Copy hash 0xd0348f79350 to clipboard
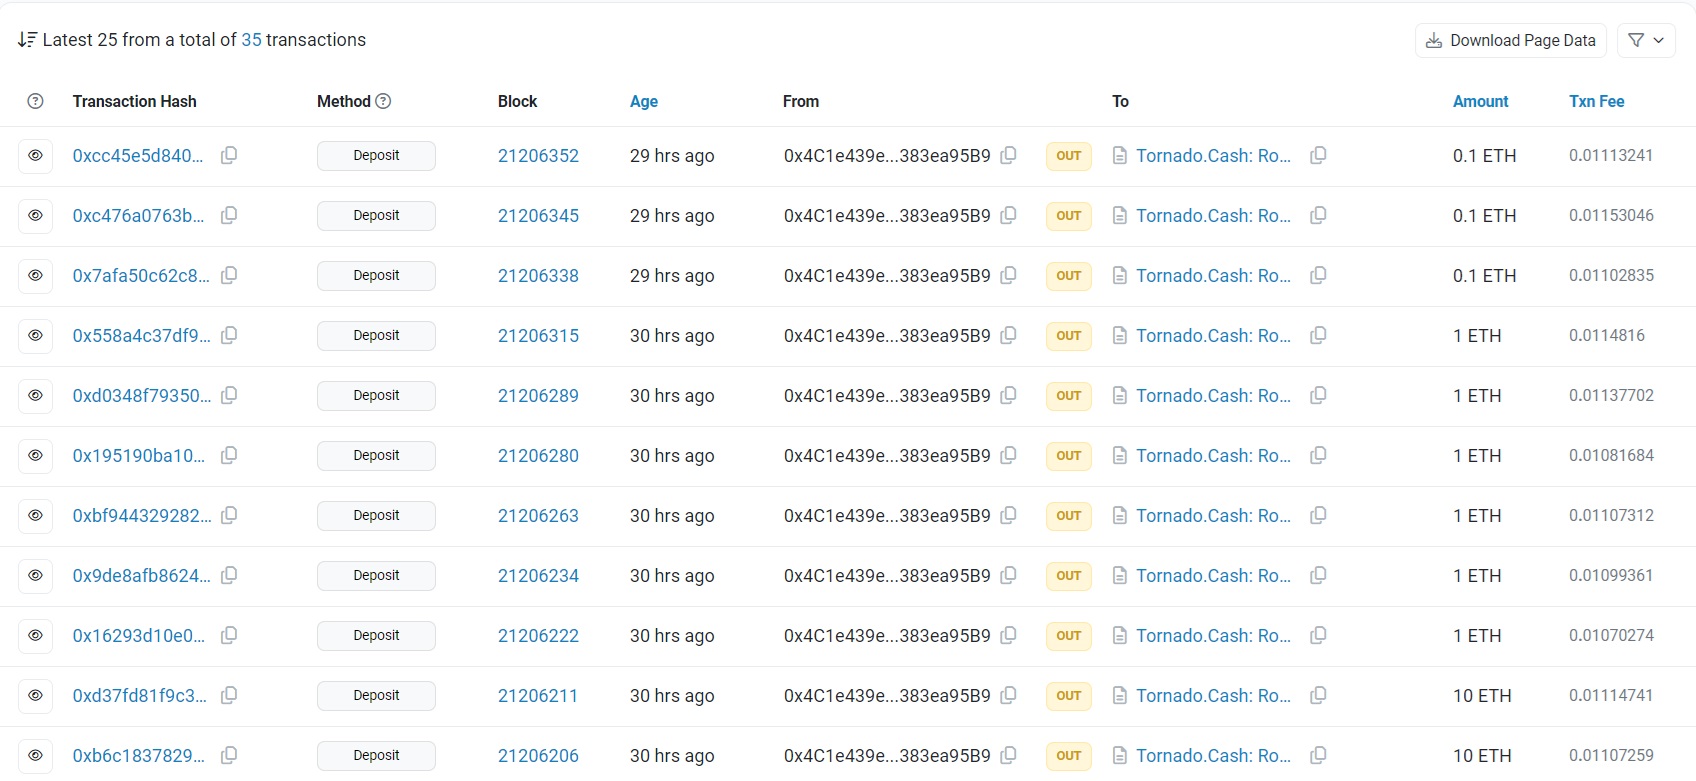Viewport: 1696px width, 781px height. [x=229, y=396]
